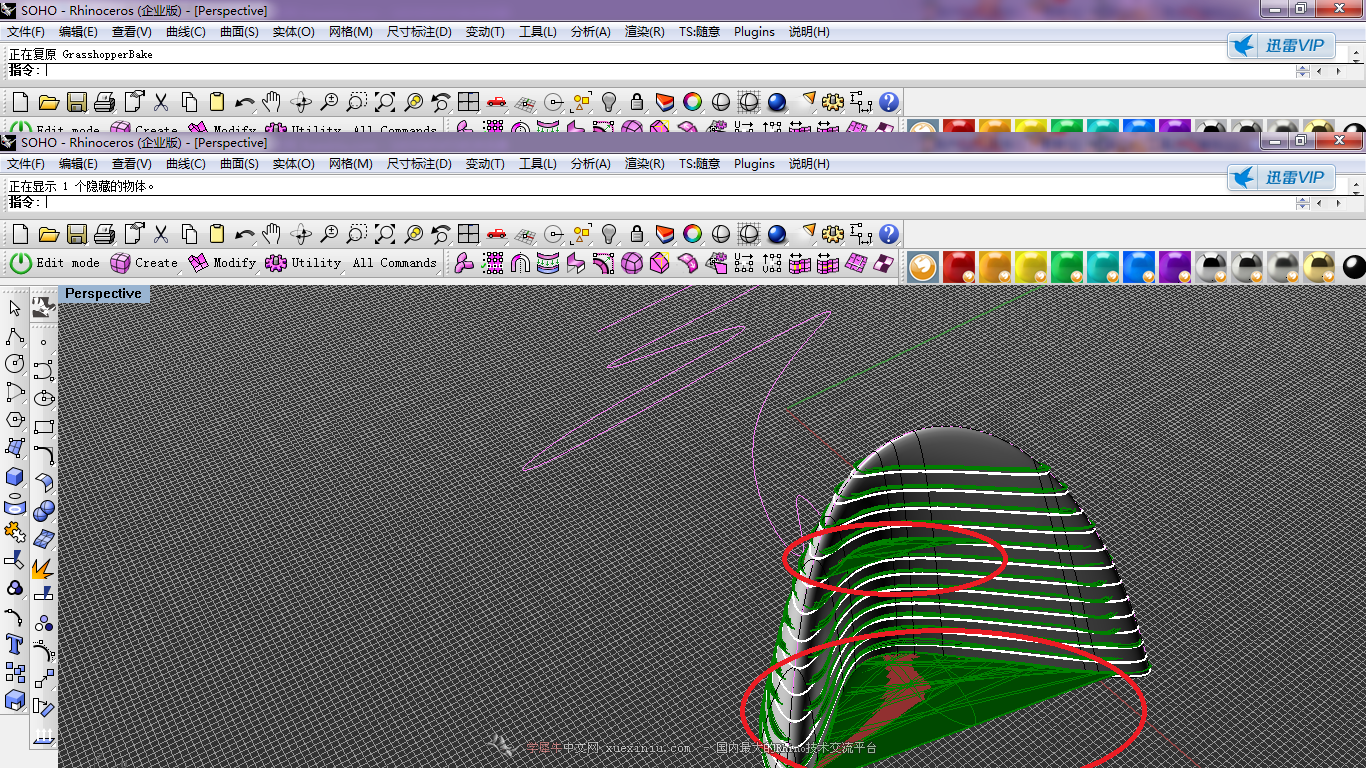Apply gold material ball in front window
This screenshot has height=768, width=1366.
tap(1319, 267)
